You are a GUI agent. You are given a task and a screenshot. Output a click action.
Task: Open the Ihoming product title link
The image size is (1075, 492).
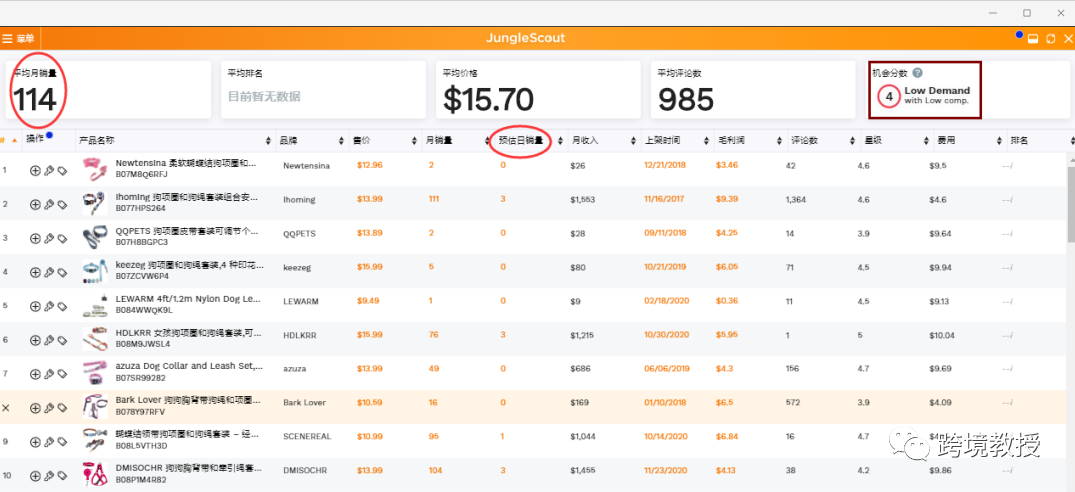tap(186, 197)
